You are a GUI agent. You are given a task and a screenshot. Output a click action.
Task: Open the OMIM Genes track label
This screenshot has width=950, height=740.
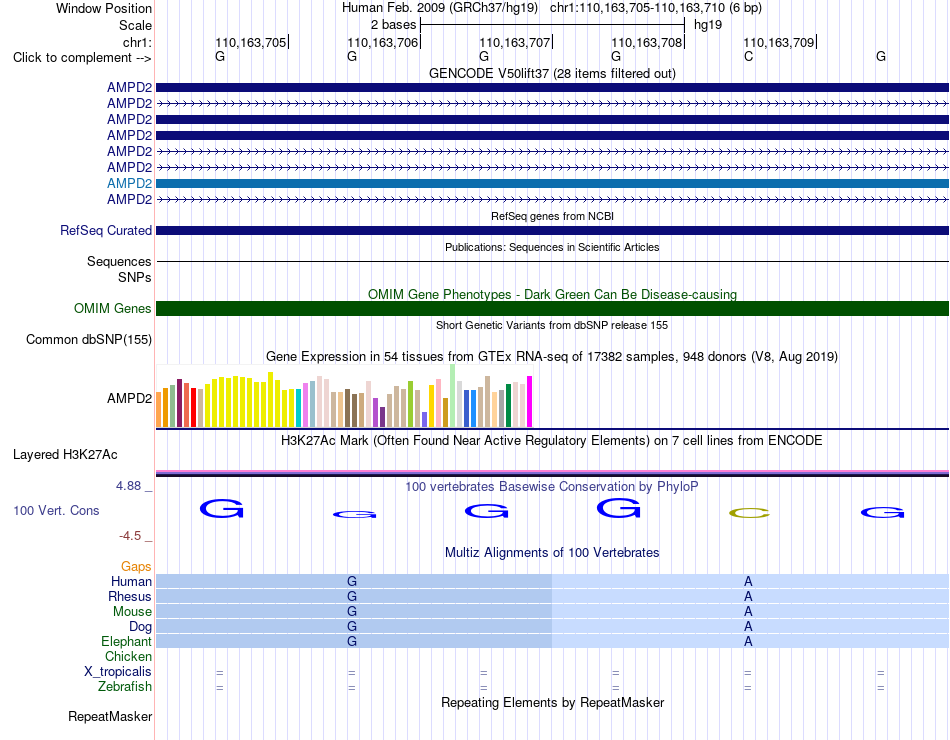pyautogui.click(x=112, y=308)
